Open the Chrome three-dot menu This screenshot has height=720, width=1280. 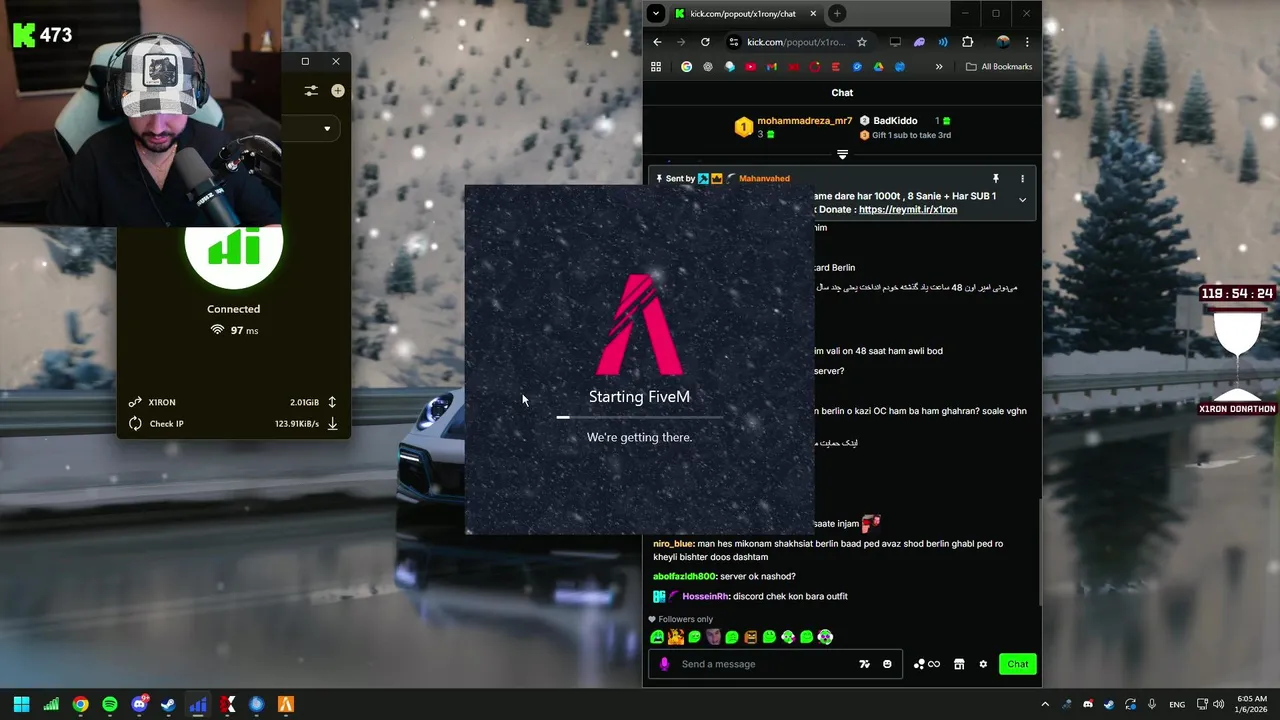pos(1027,42)
